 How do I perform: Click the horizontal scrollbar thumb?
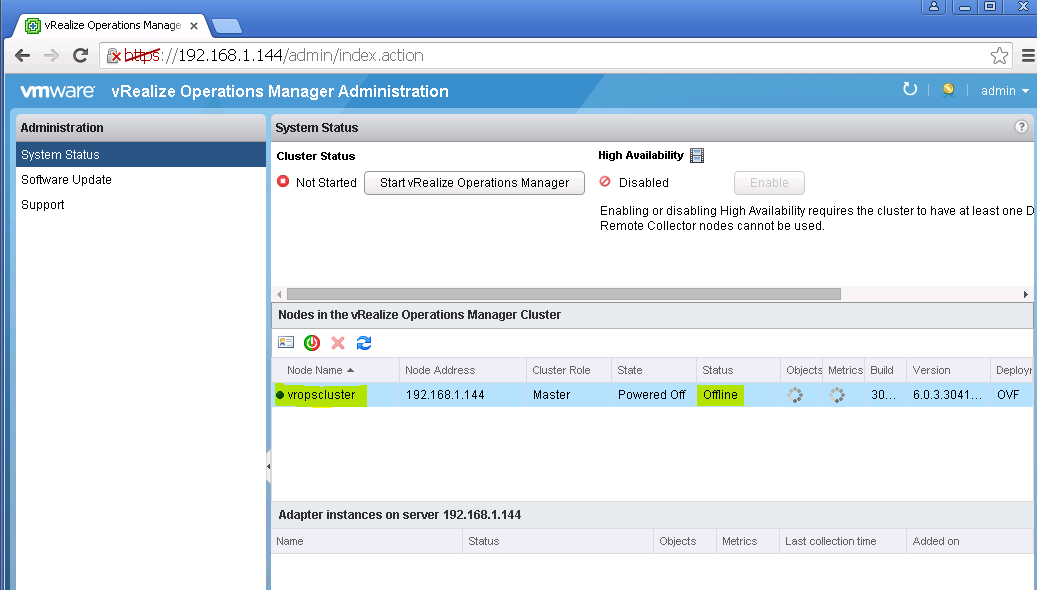[563, 294]
